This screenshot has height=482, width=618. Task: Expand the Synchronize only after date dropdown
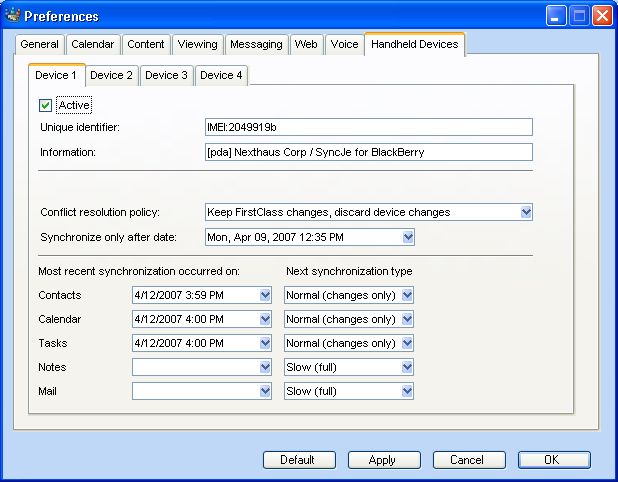tap(407, 237)
